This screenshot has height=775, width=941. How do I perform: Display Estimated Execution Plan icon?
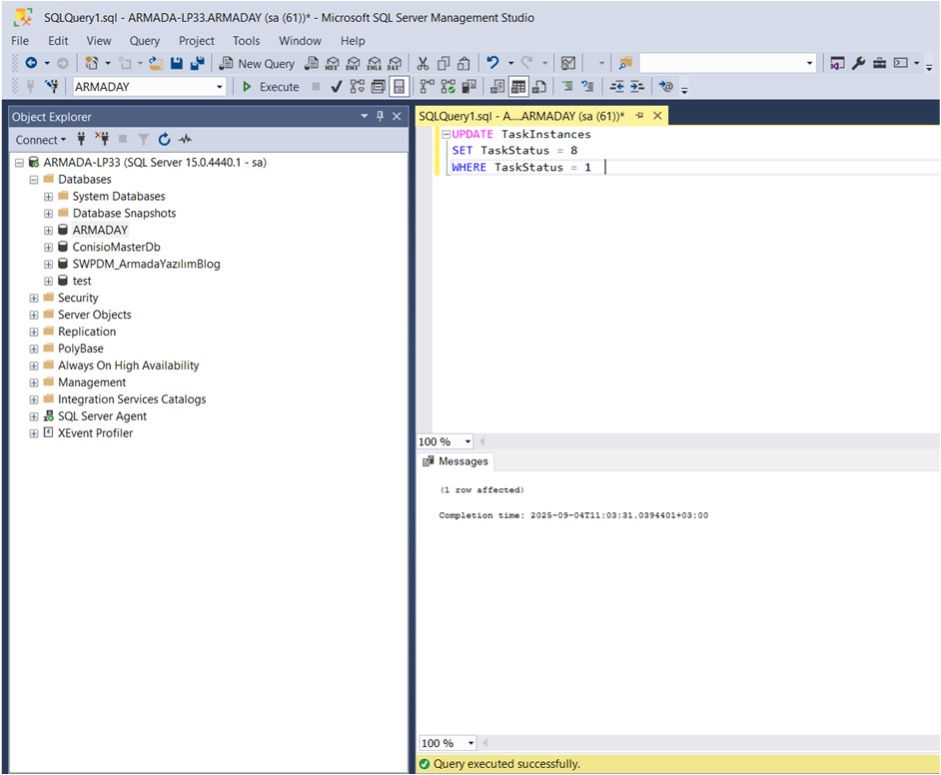(357, 87)
